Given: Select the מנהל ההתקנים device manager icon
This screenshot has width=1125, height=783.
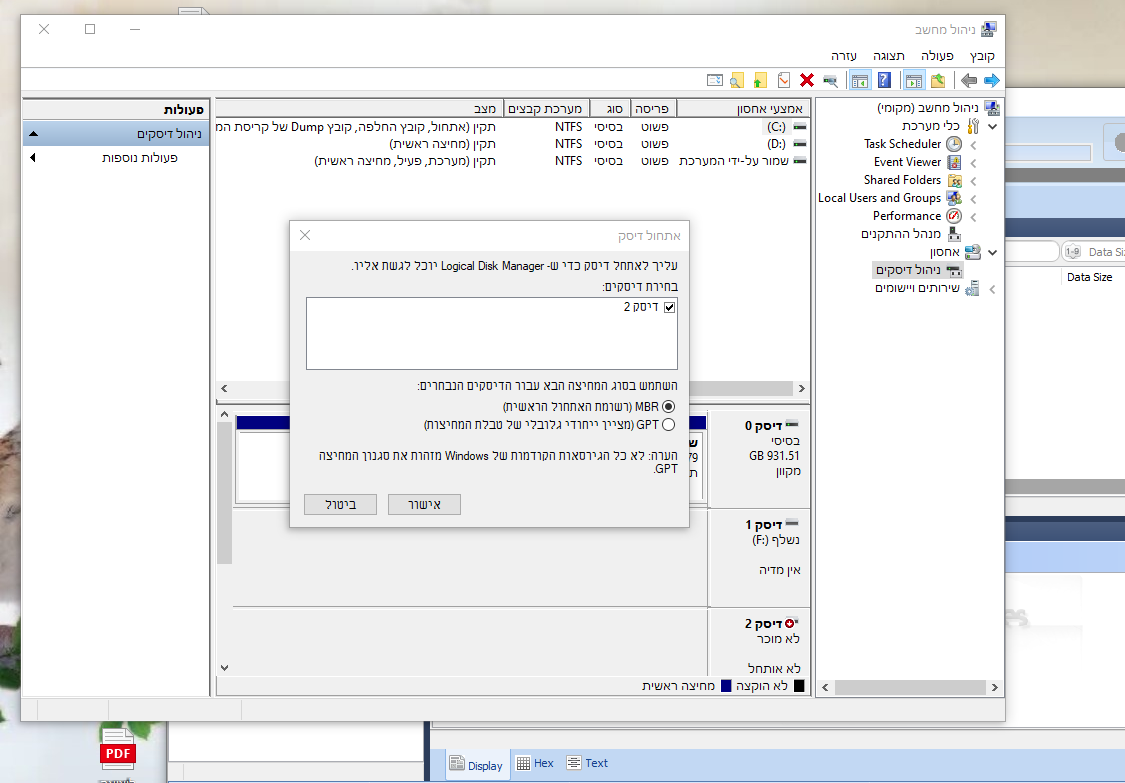Looking at the screenshot, I should [954, 234].
